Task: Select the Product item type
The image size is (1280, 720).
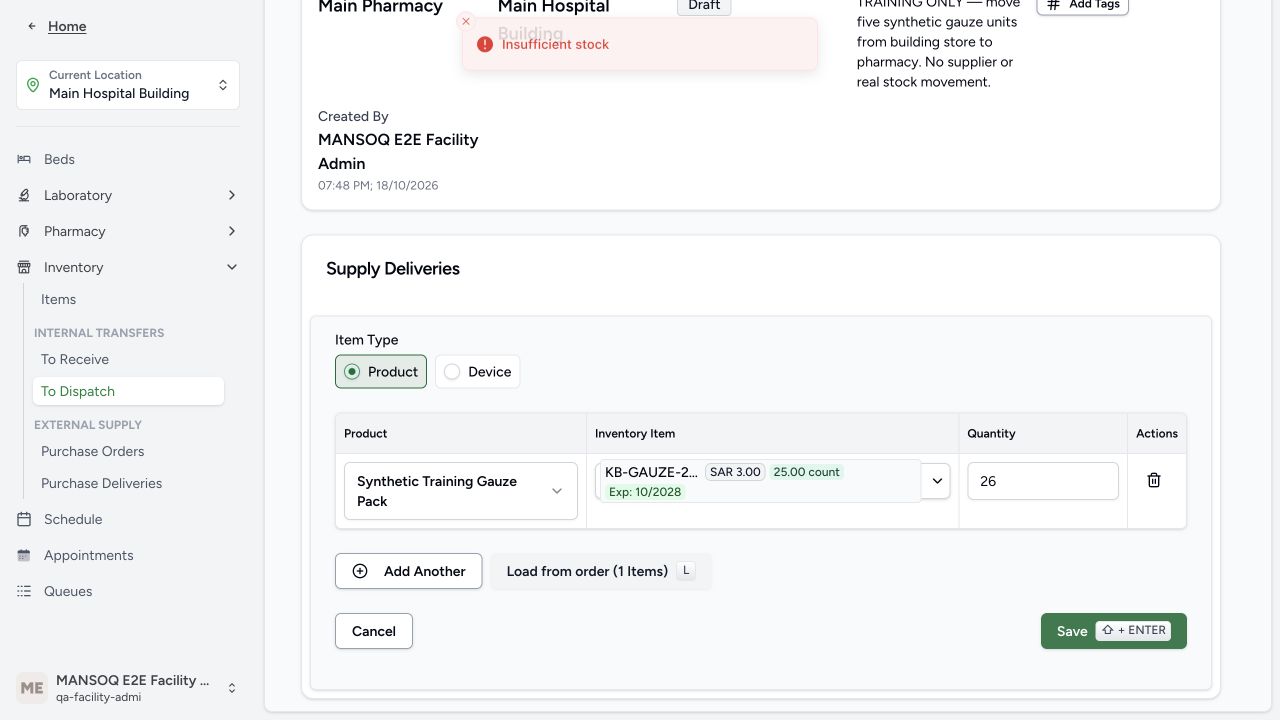Action: tap(381, 371)
